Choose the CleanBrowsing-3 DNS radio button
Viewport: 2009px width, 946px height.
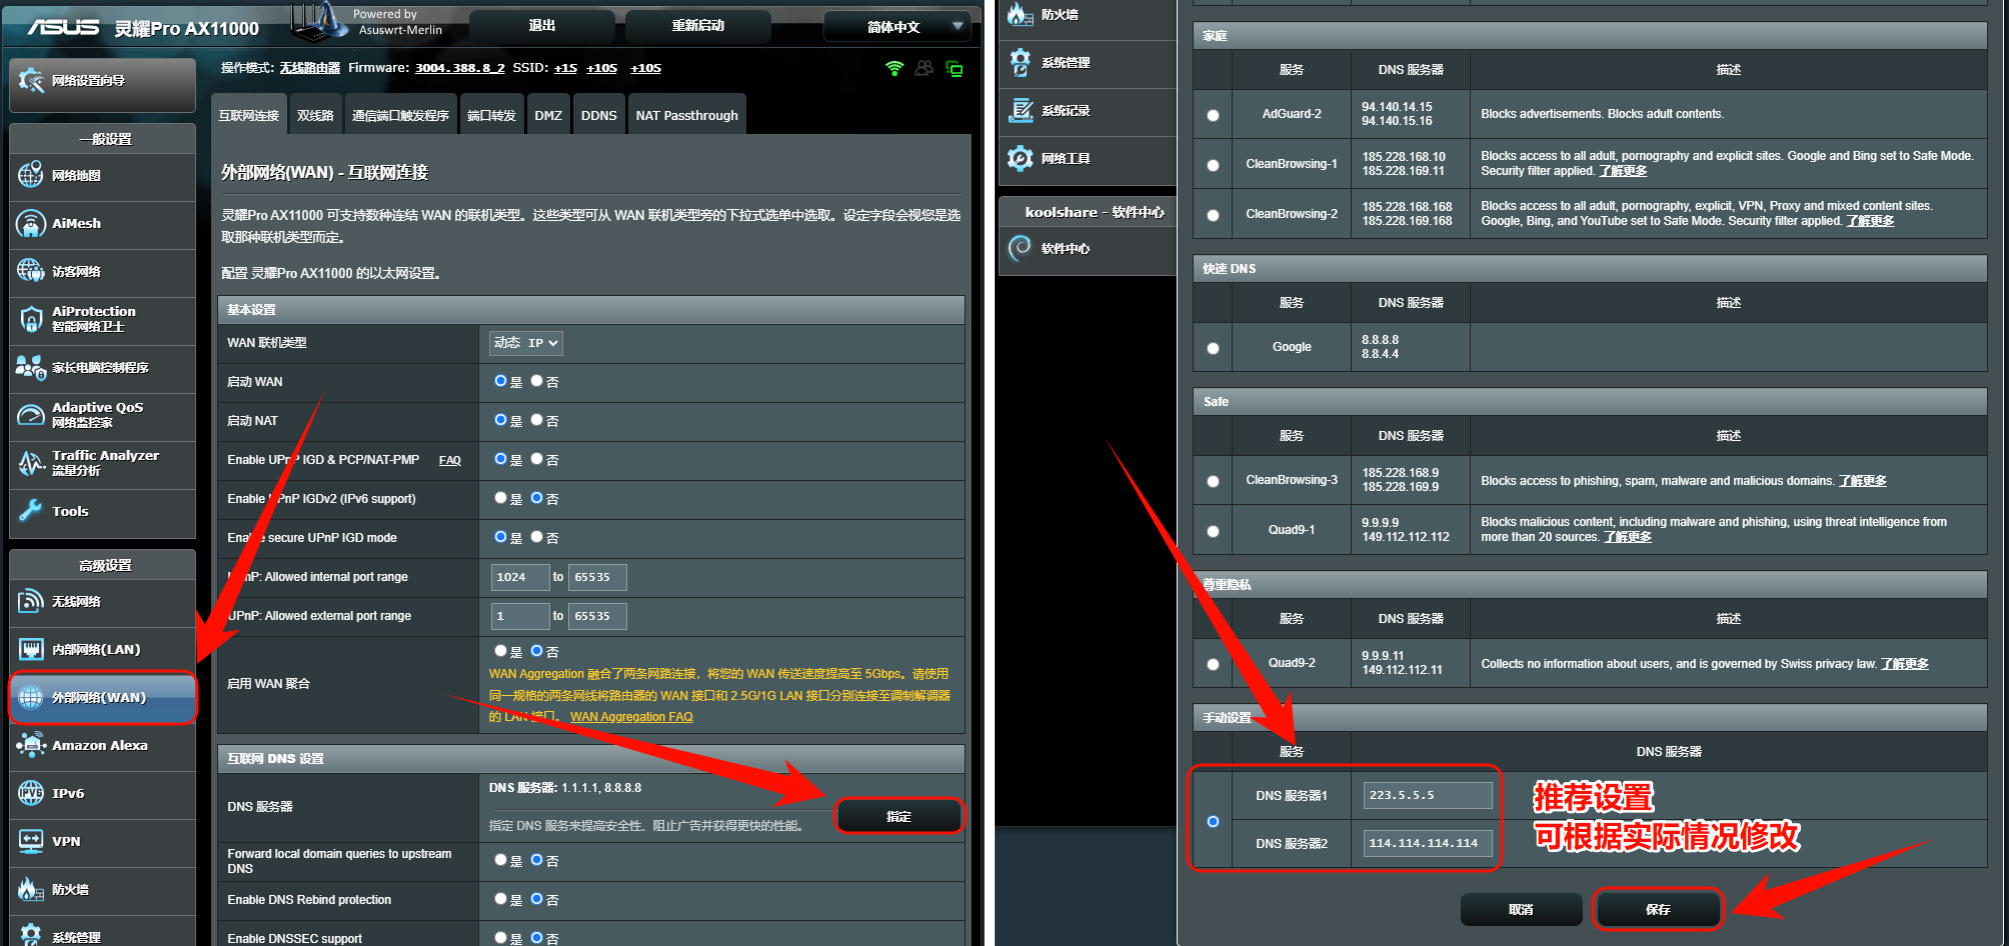coord(1213,481)
